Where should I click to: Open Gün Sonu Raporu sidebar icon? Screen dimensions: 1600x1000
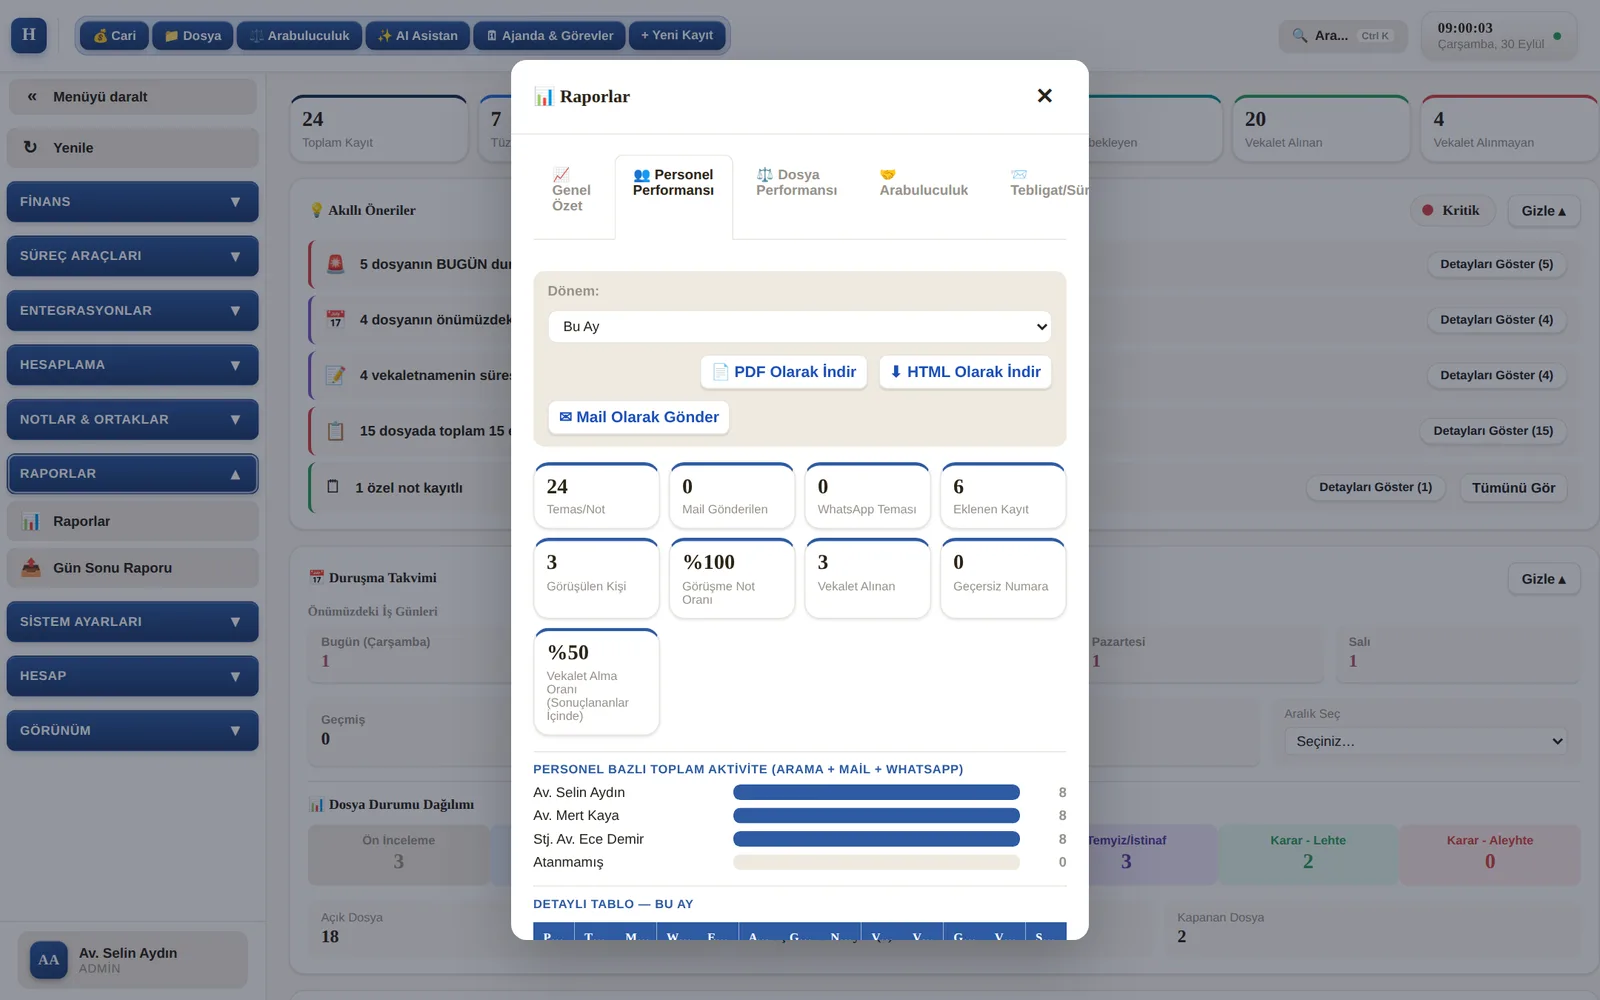coord(31,567)
